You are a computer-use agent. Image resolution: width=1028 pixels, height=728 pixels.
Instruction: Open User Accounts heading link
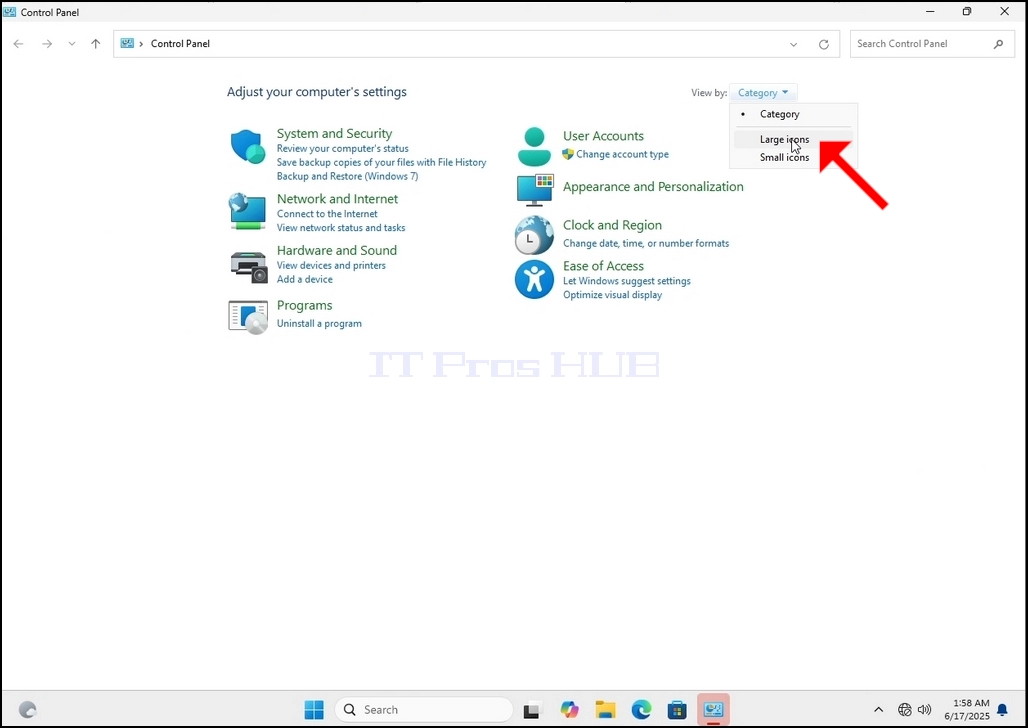coord(603,136)
